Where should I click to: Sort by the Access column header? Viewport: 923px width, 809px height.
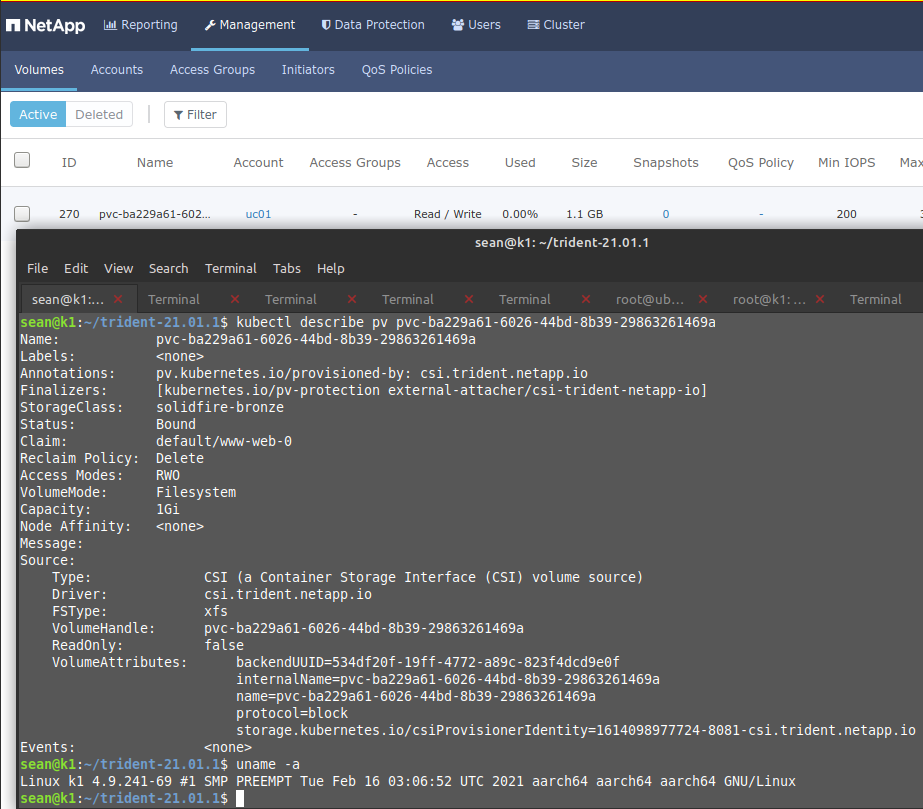tap(447, 163)
